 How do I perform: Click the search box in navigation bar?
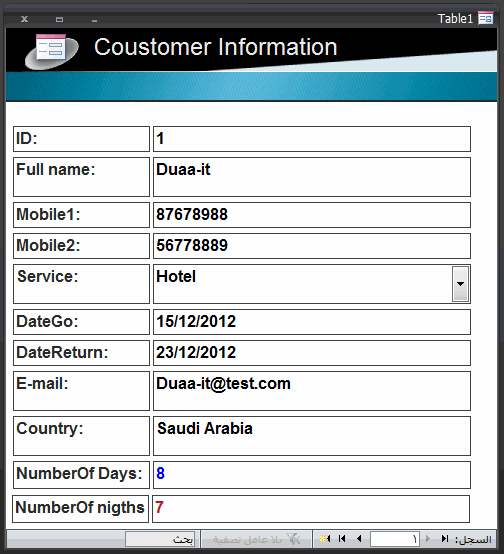click(159, 539)
